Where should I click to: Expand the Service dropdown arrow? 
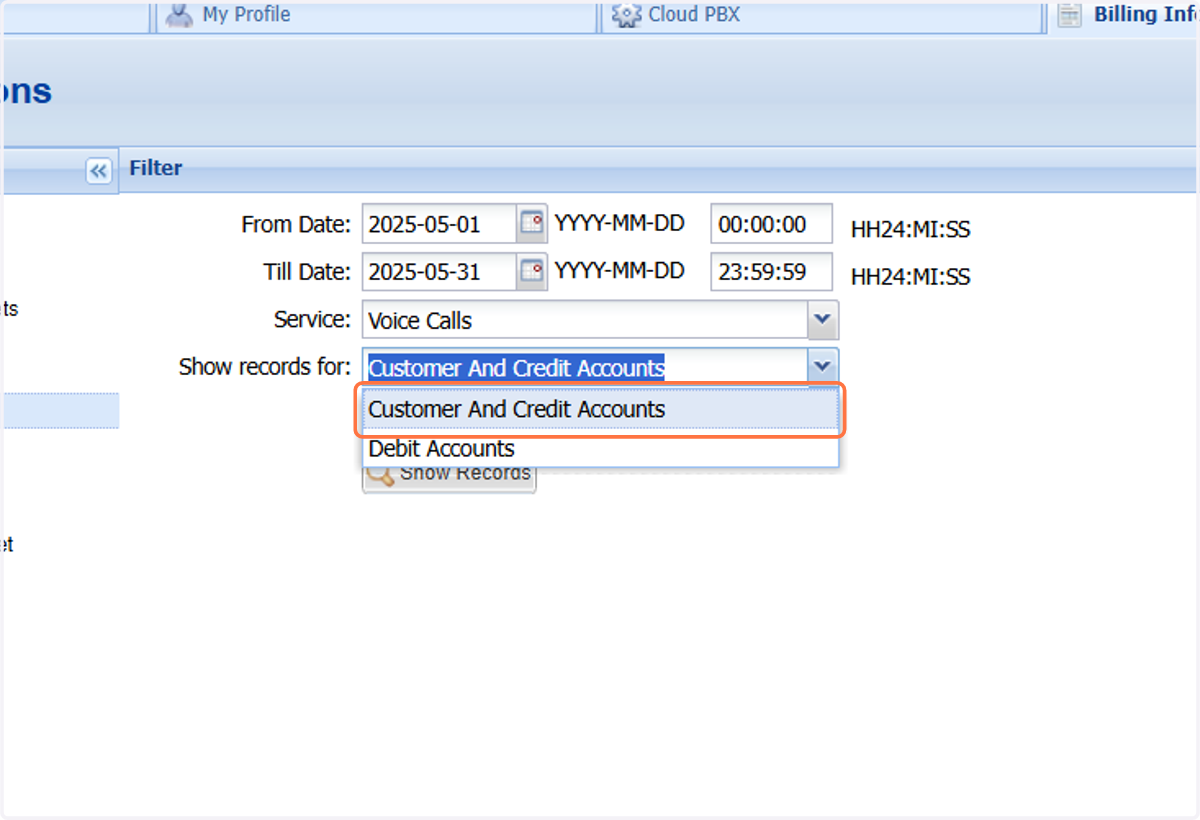(x=822, y=320)
